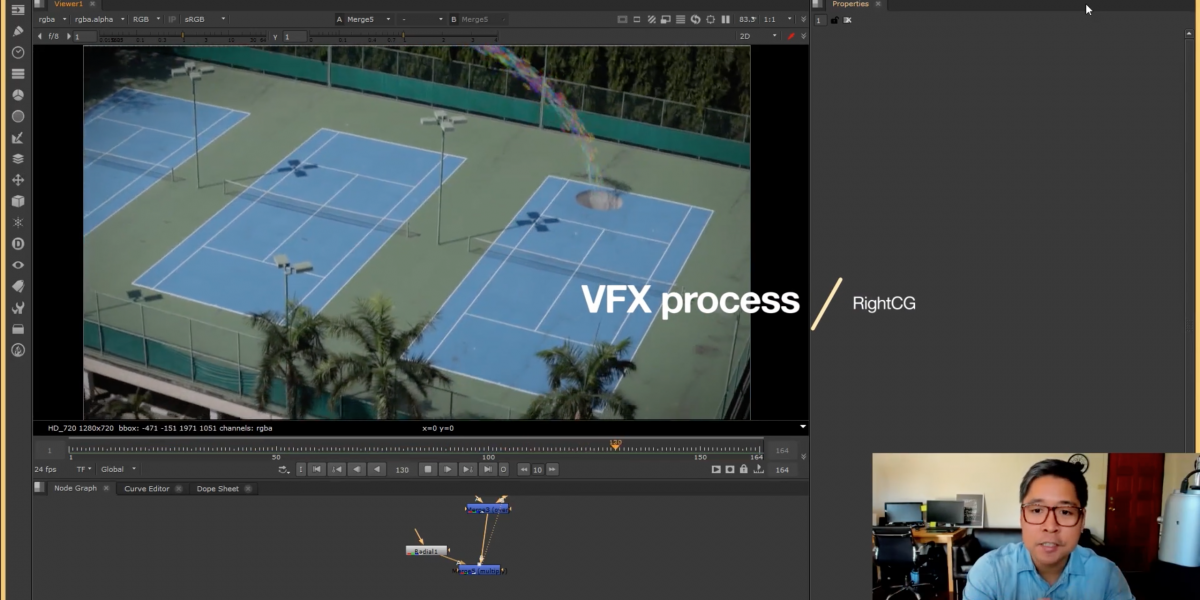Image resolution: width=1200 pixels, height=600 pixels.
Task: Toggle the playback loop mode icon
Action: 285,469
